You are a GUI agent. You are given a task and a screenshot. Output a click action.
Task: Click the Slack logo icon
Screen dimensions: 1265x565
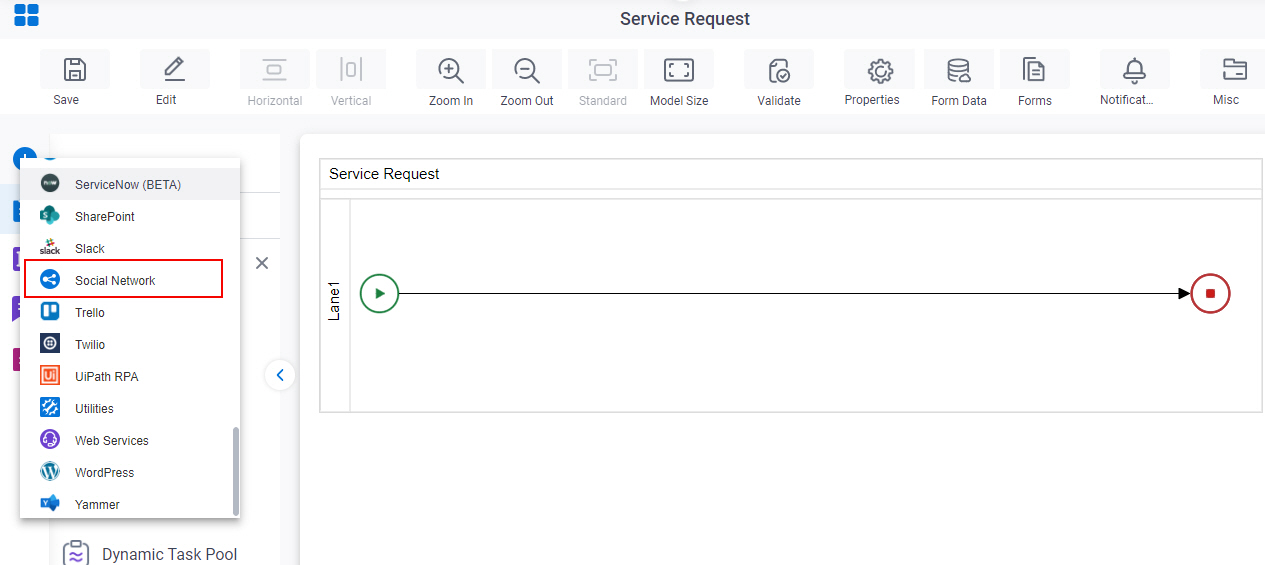pyautogui.click(x=50, y=248)
